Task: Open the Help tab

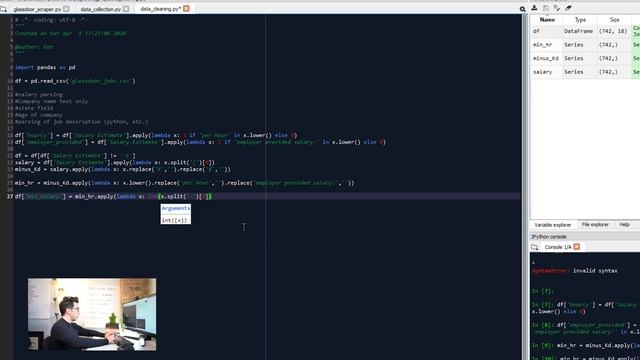Action: point(624,224)
